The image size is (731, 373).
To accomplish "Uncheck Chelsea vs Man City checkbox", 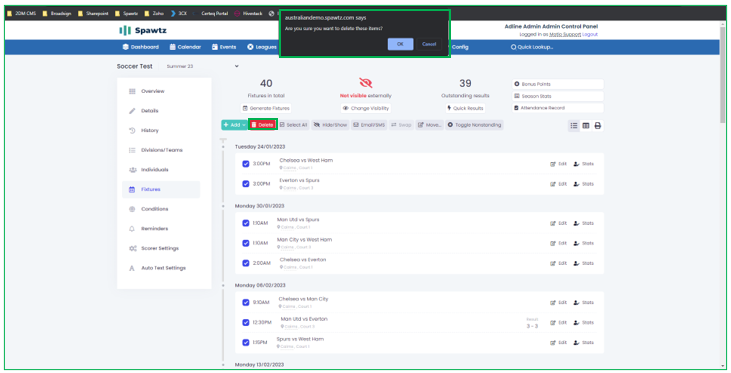I will 246,302.
